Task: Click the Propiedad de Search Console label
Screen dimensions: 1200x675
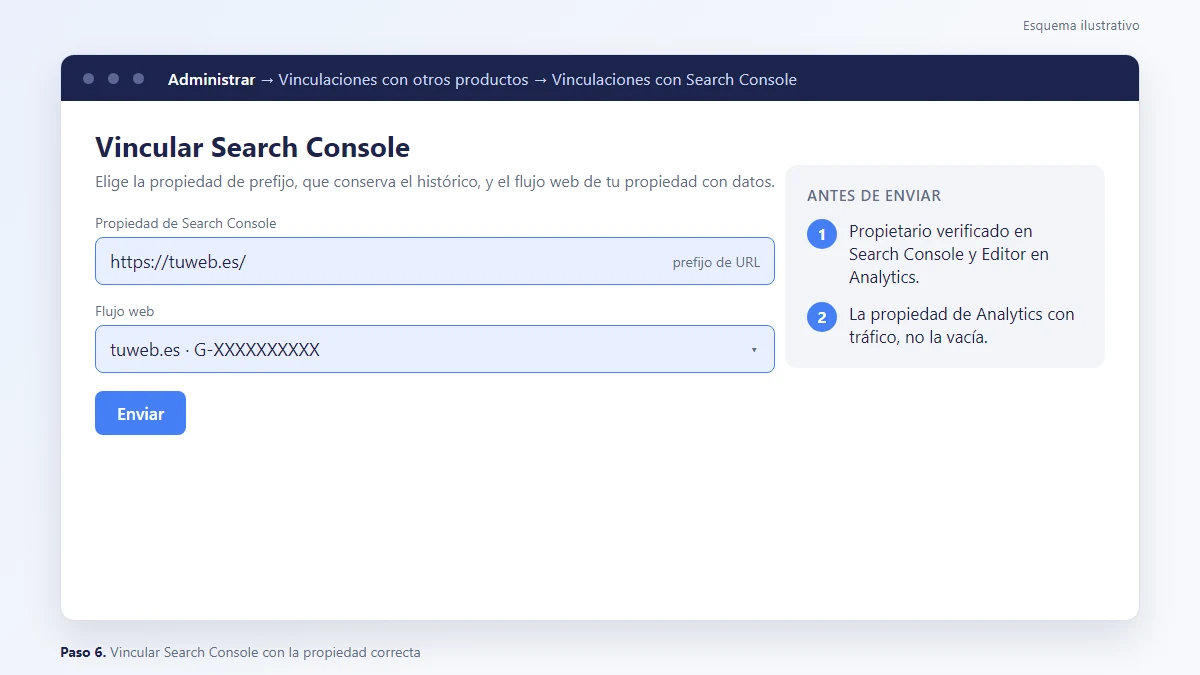Action: [186, 223]
